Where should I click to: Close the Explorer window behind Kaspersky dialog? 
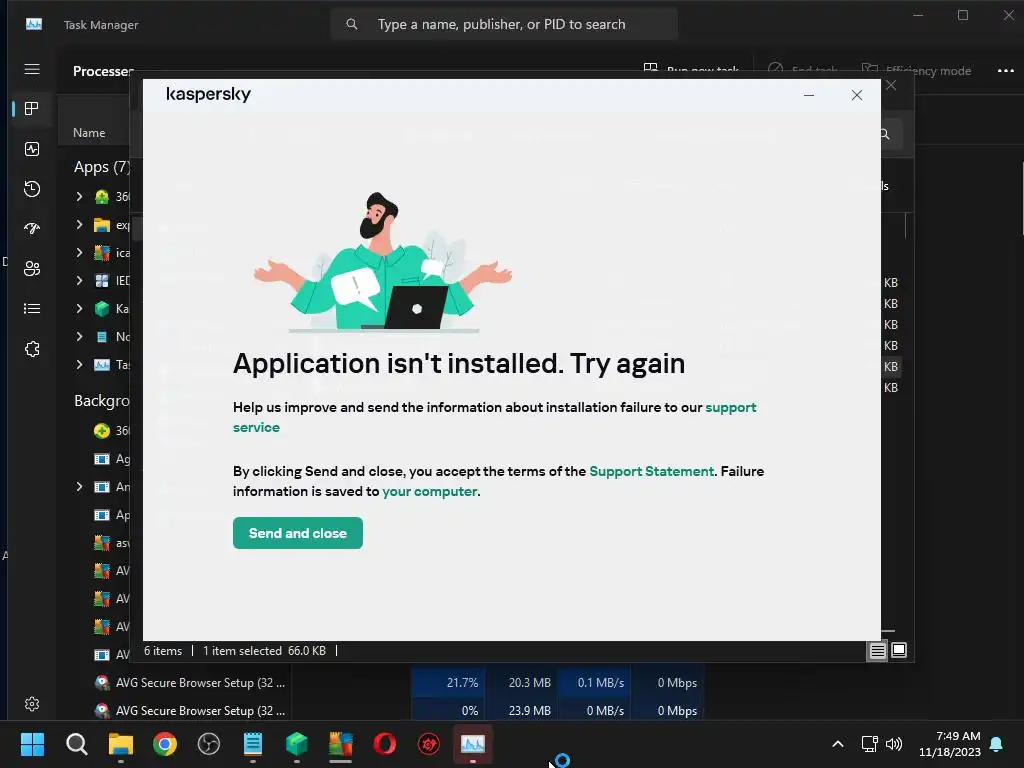pyautogui.click(x=891, y=86)
